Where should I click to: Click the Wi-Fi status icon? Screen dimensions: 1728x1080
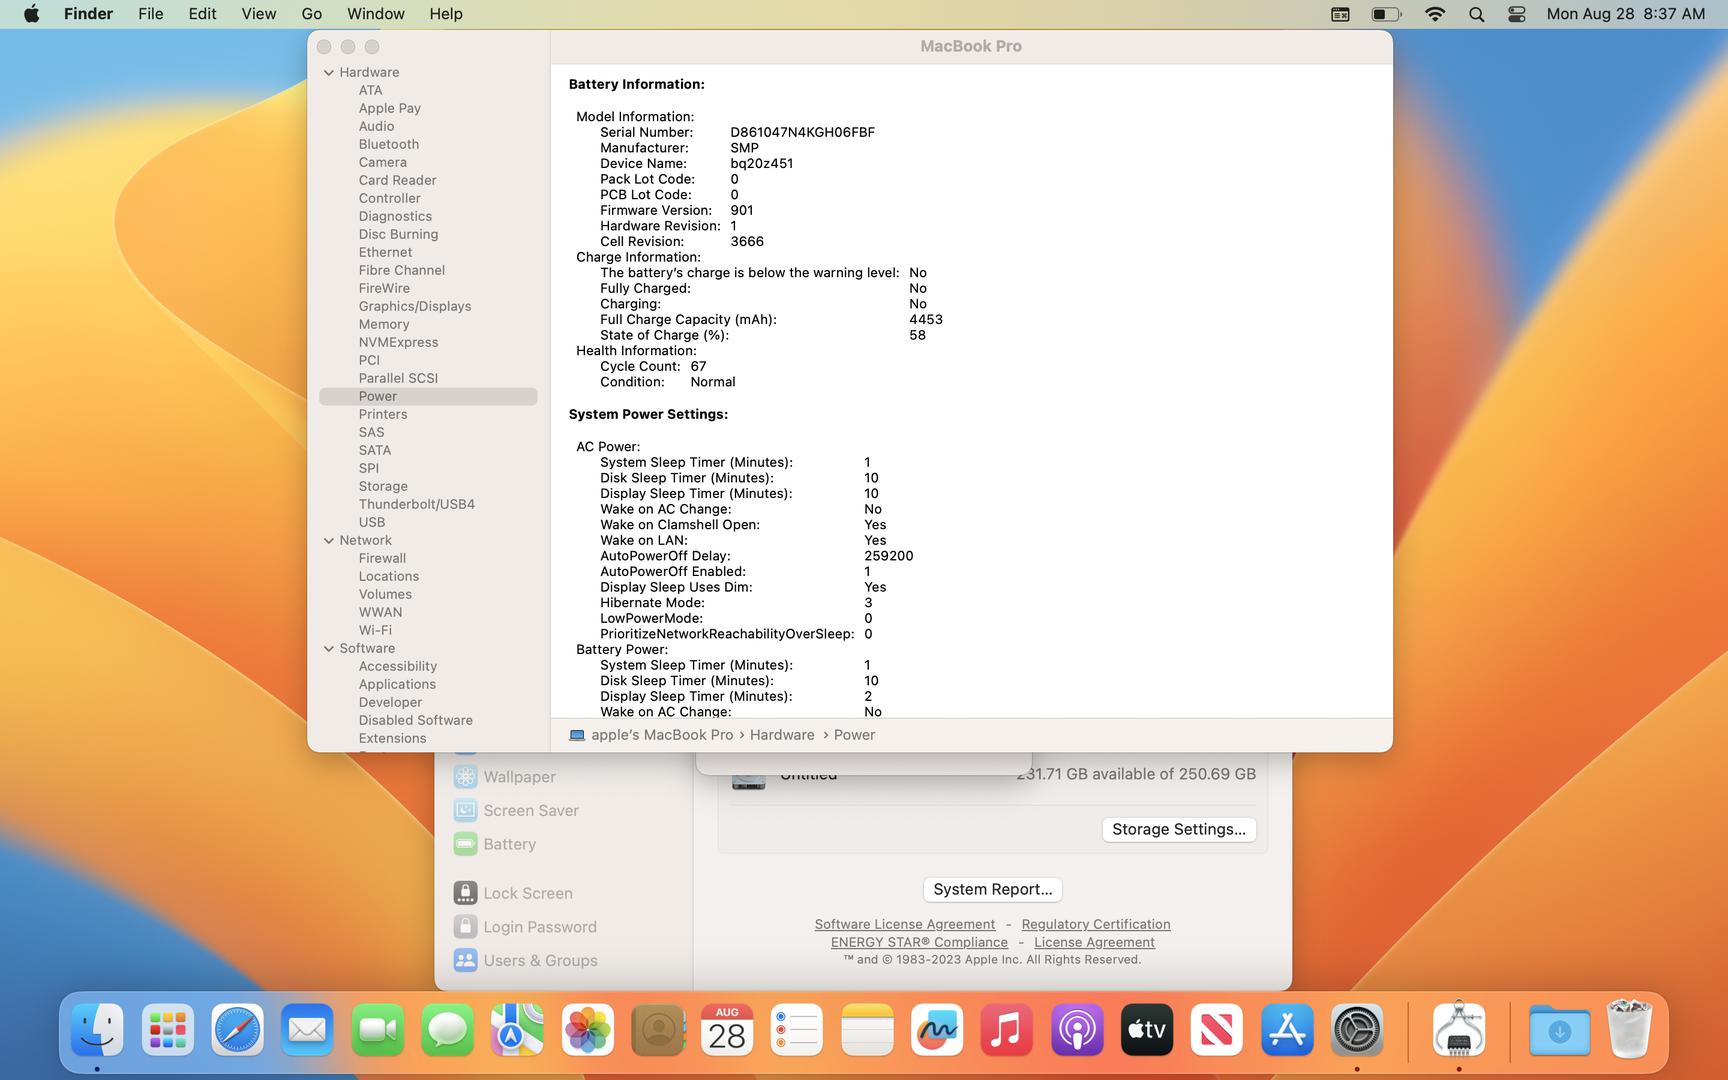(1435, 14)
